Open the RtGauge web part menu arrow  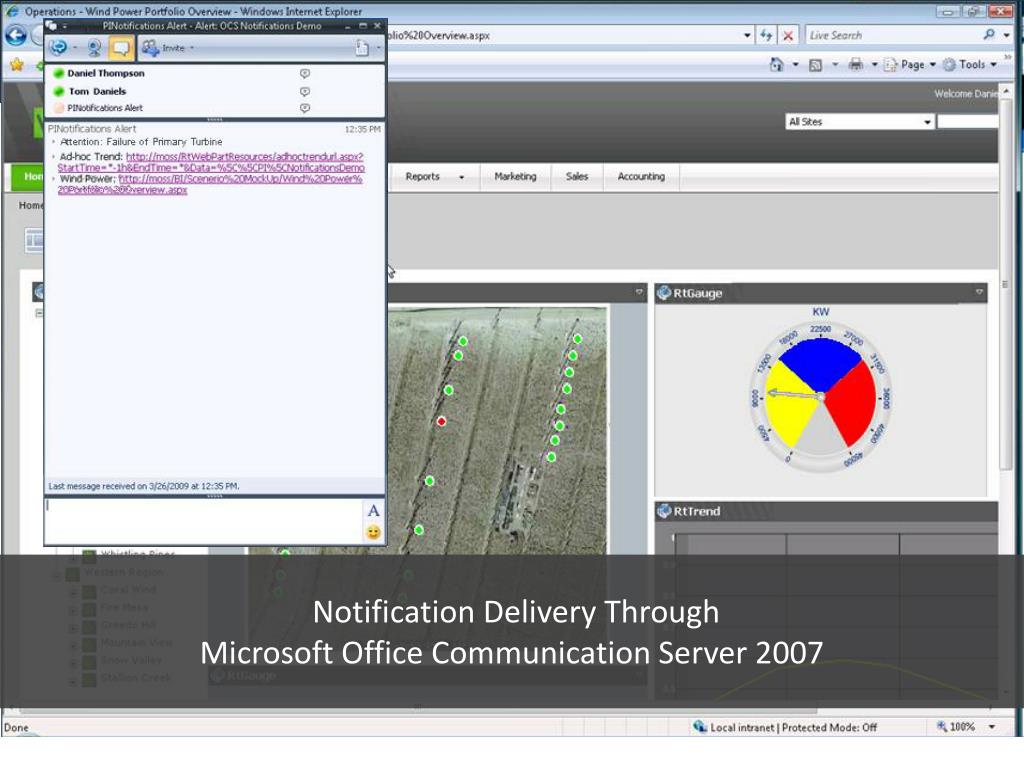click(980, 292)
